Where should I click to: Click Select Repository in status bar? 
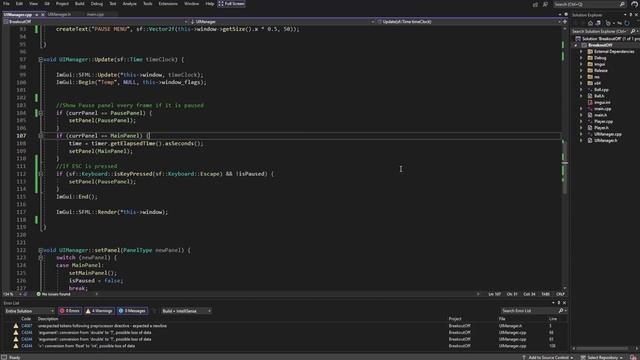coord(602,357)
